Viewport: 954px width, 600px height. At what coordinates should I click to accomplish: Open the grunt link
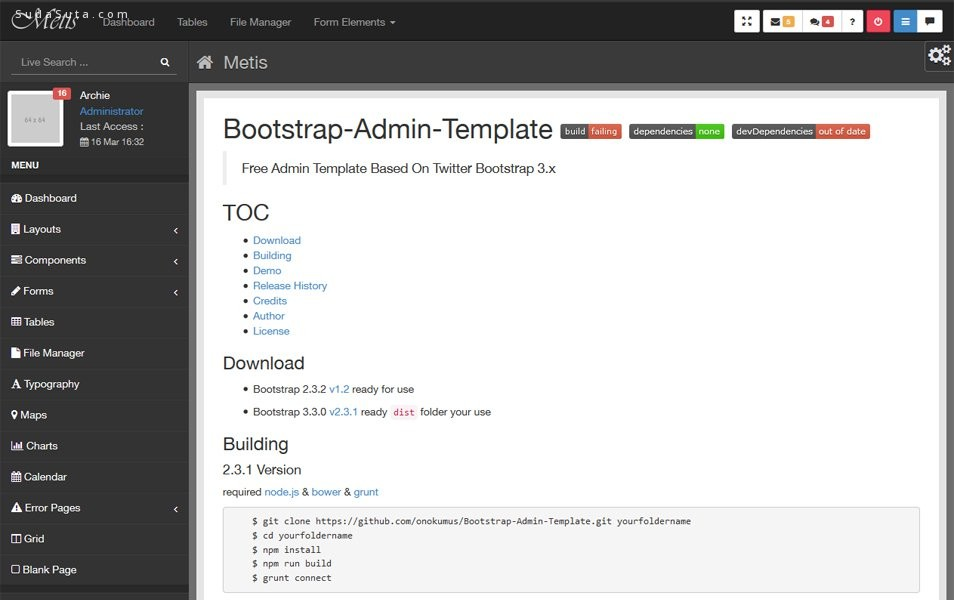click(x=366, y=492)
